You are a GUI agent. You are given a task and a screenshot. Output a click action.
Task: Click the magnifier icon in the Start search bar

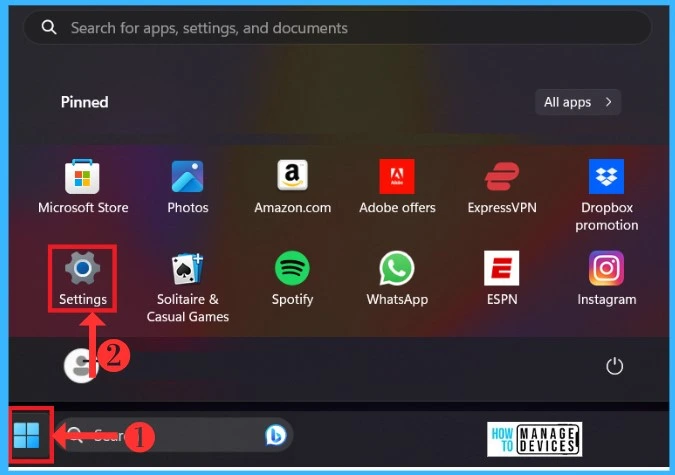(49, 28)
